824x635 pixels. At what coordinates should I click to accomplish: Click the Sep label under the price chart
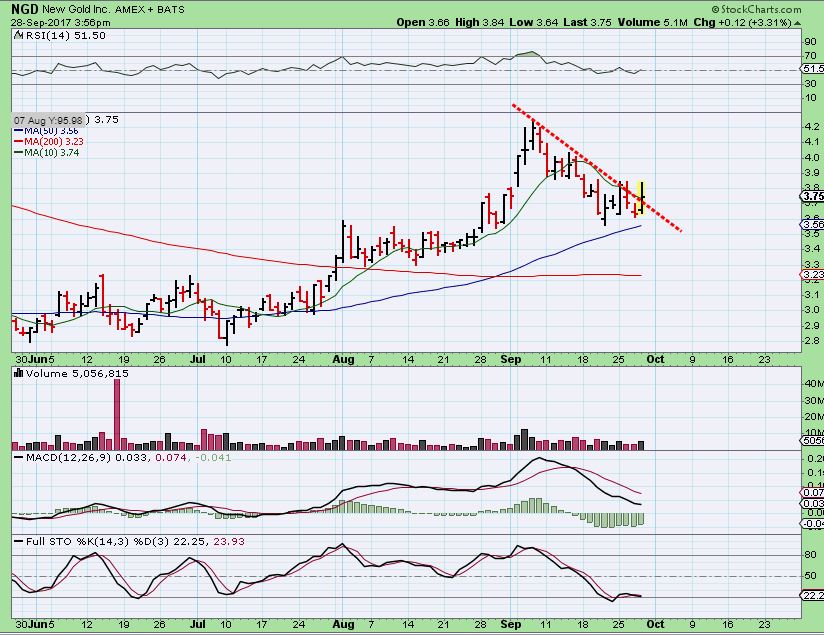tap(510, 360)
